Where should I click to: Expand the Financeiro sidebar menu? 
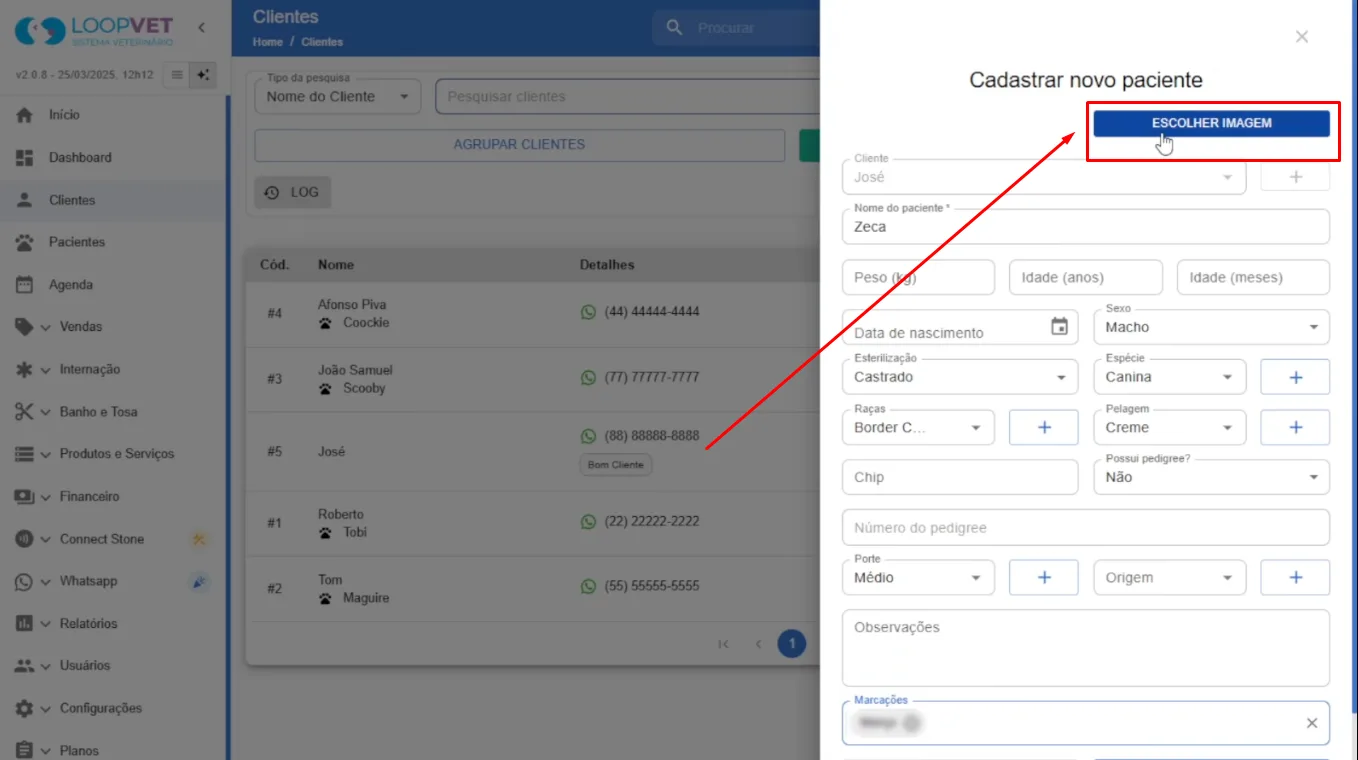click(89, 496)
